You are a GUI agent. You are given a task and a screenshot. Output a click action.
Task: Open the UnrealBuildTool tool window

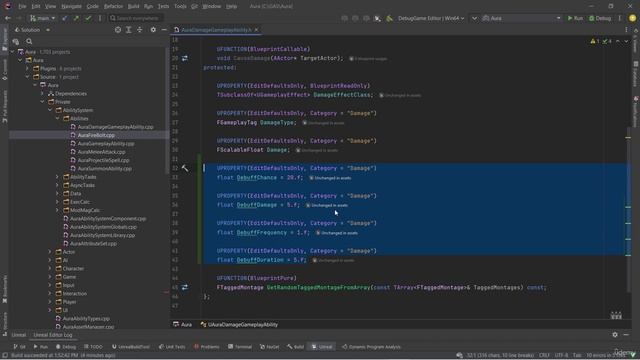click(x=131, y=347)
